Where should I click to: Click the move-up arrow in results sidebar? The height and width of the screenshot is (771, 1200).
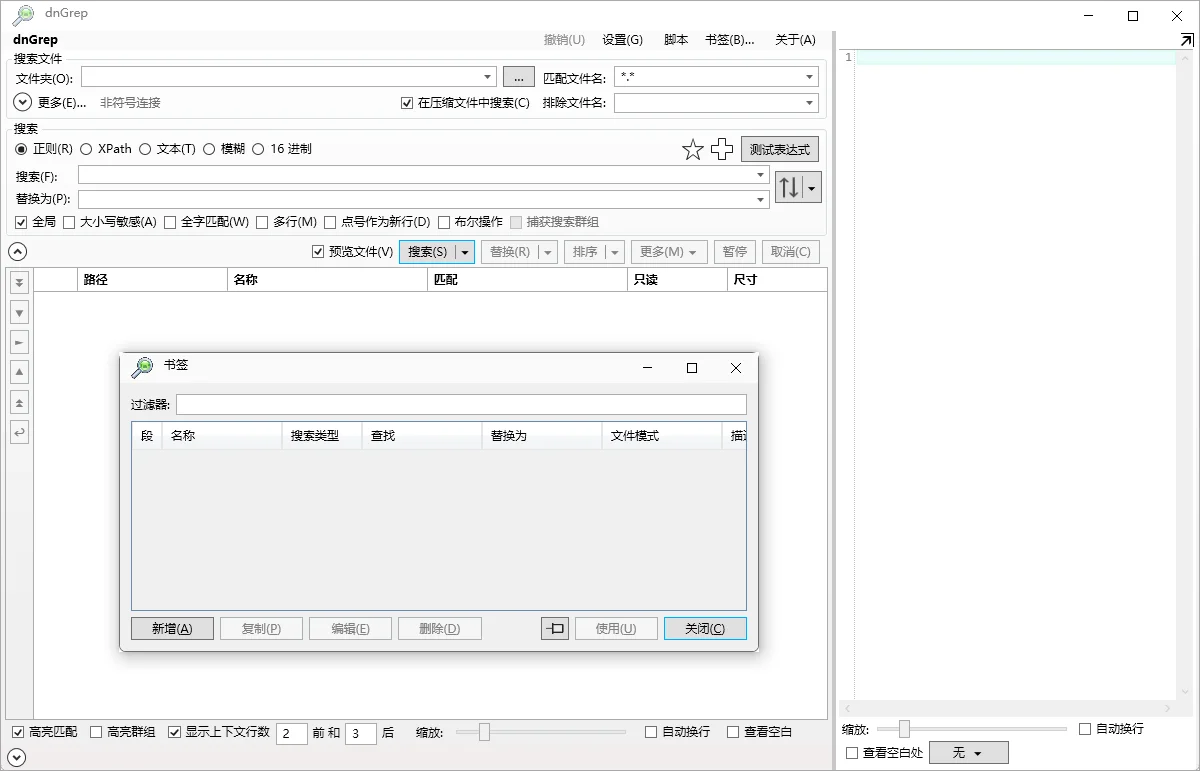[19, 372]
